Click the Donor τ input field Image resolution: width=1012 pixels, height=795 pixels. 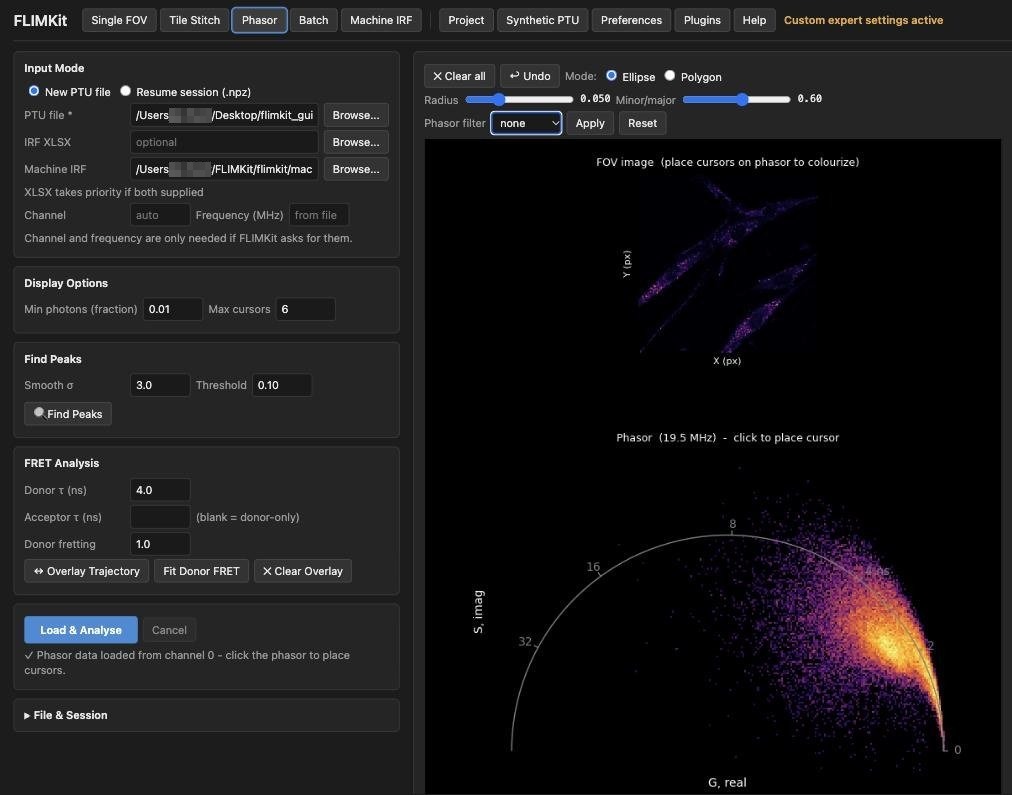click(x=160, y=490)
